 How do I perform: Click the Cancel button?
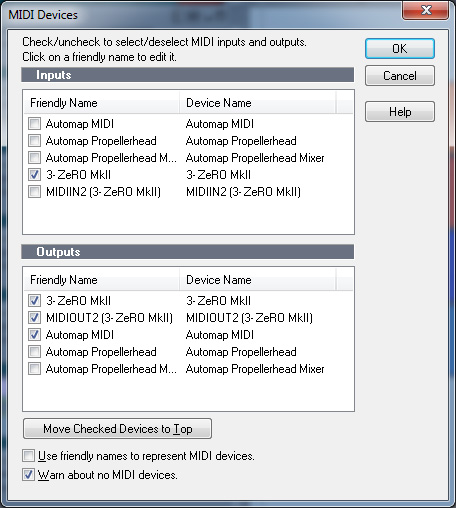[x=400, y=76]
